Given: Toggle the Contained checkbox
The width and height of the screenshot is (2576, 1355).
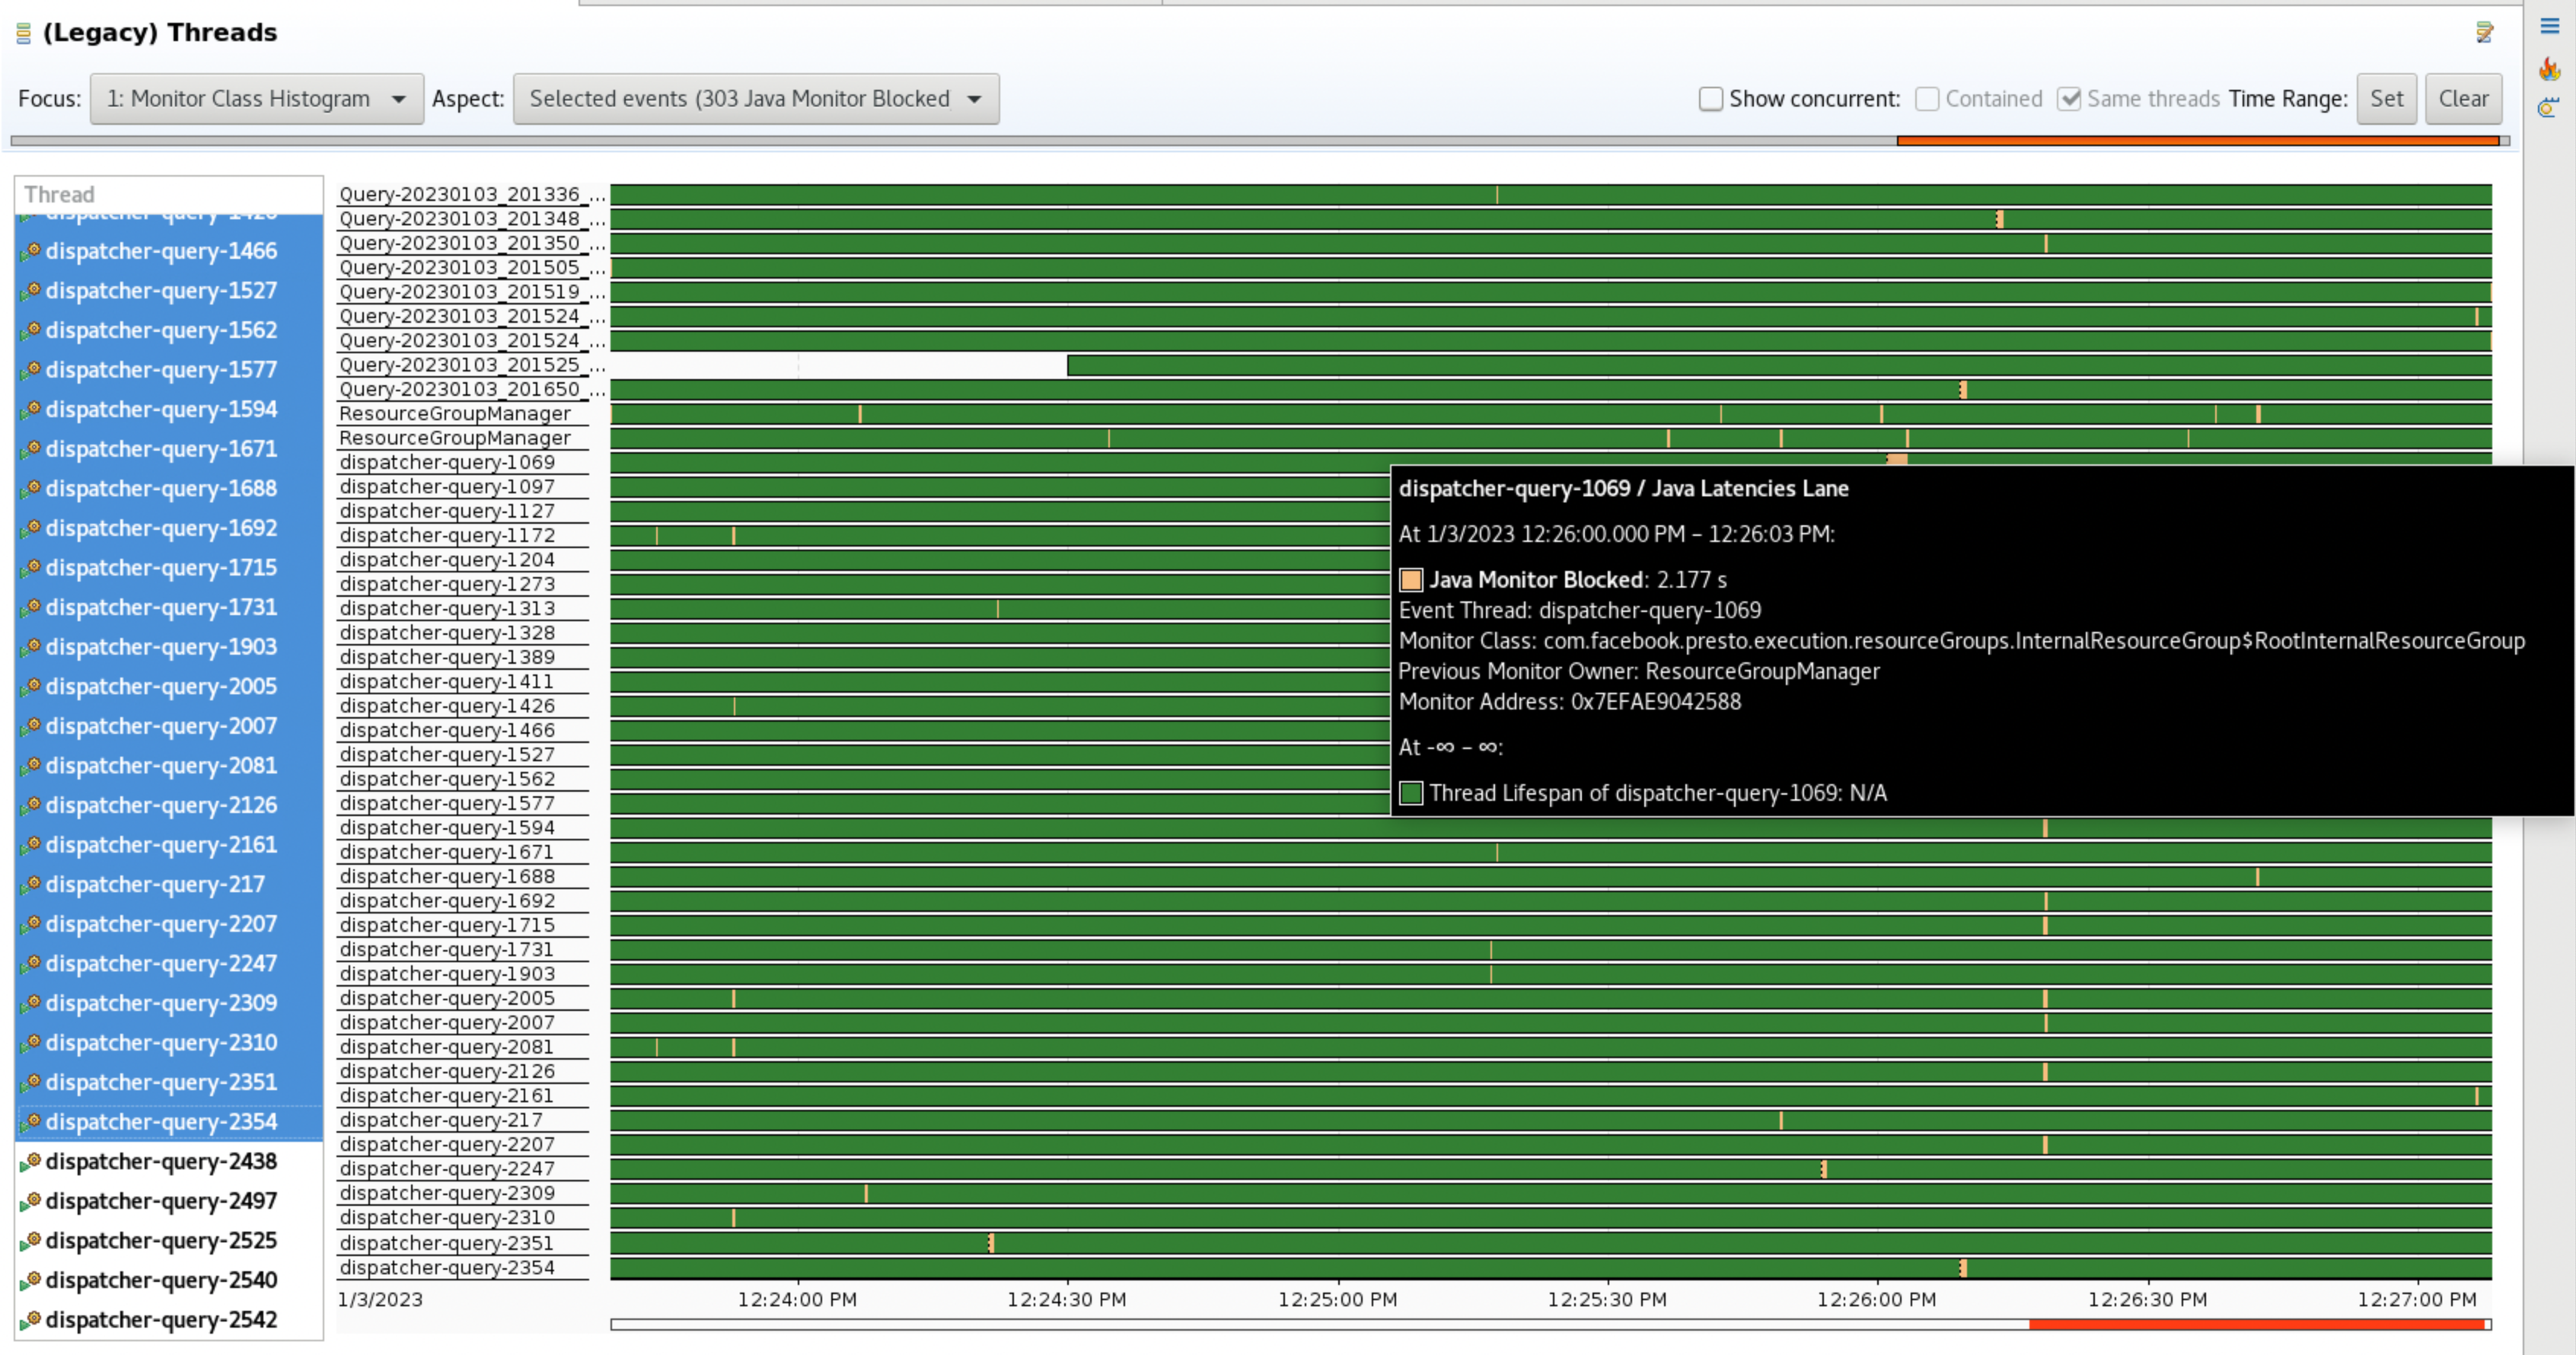Looking at the screenshot, I should [x=1927, y=99].
